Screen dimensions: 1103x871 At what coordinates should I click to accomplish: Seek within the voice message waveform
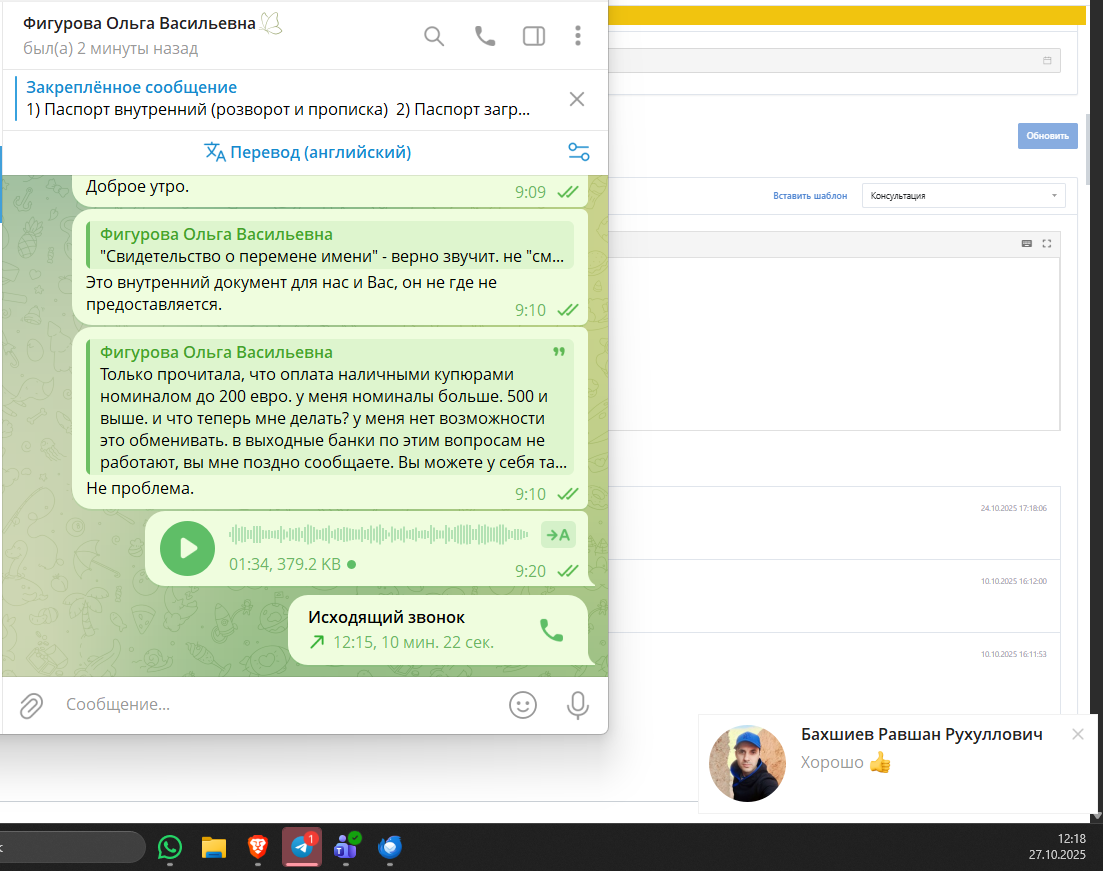coord(378,535)
